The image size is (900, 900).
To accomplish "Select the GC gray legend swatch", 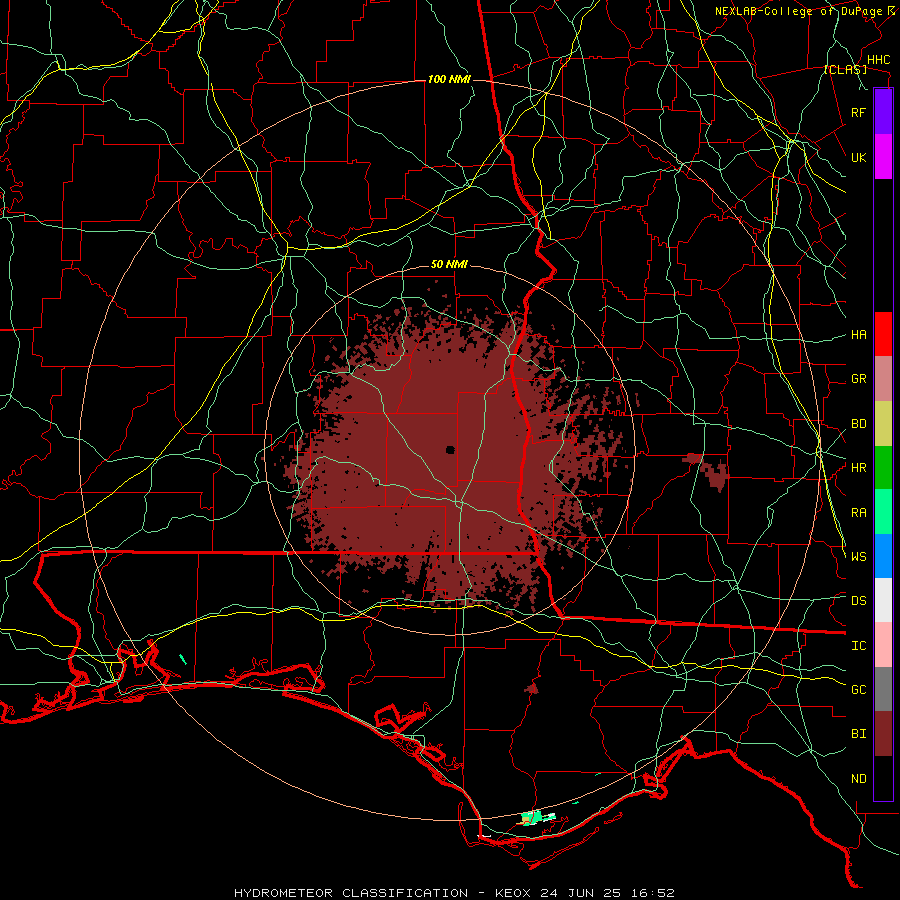I will (883, 689).
